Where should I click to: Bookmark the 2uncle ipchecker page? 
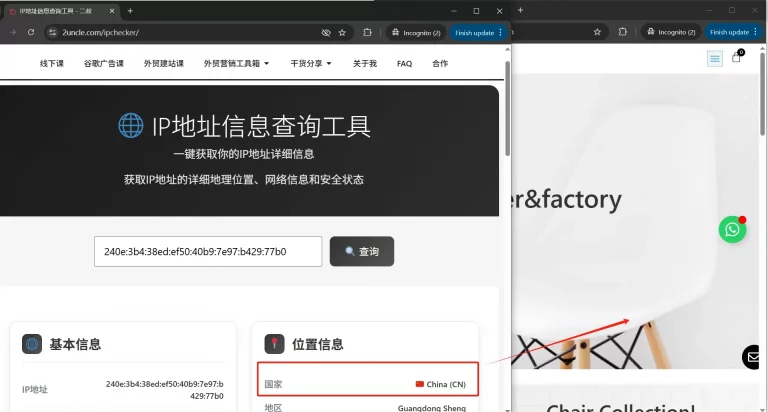pos(342,33)
